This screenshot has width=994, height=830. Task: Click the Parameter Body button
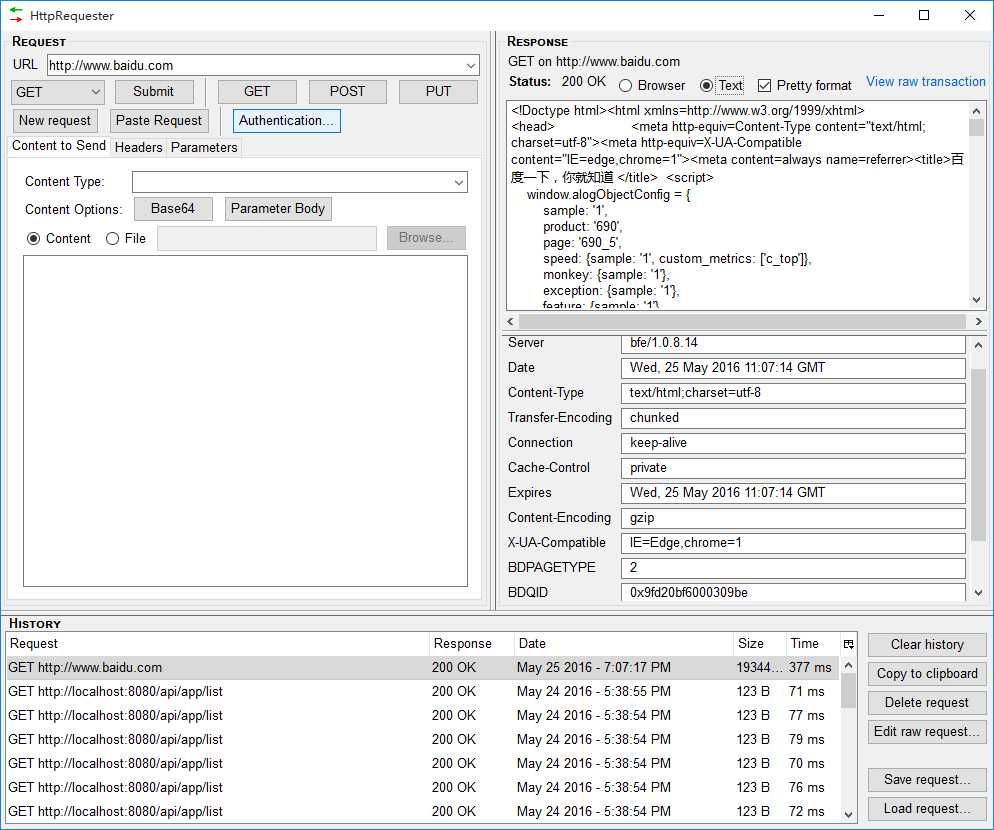point(278,209)
